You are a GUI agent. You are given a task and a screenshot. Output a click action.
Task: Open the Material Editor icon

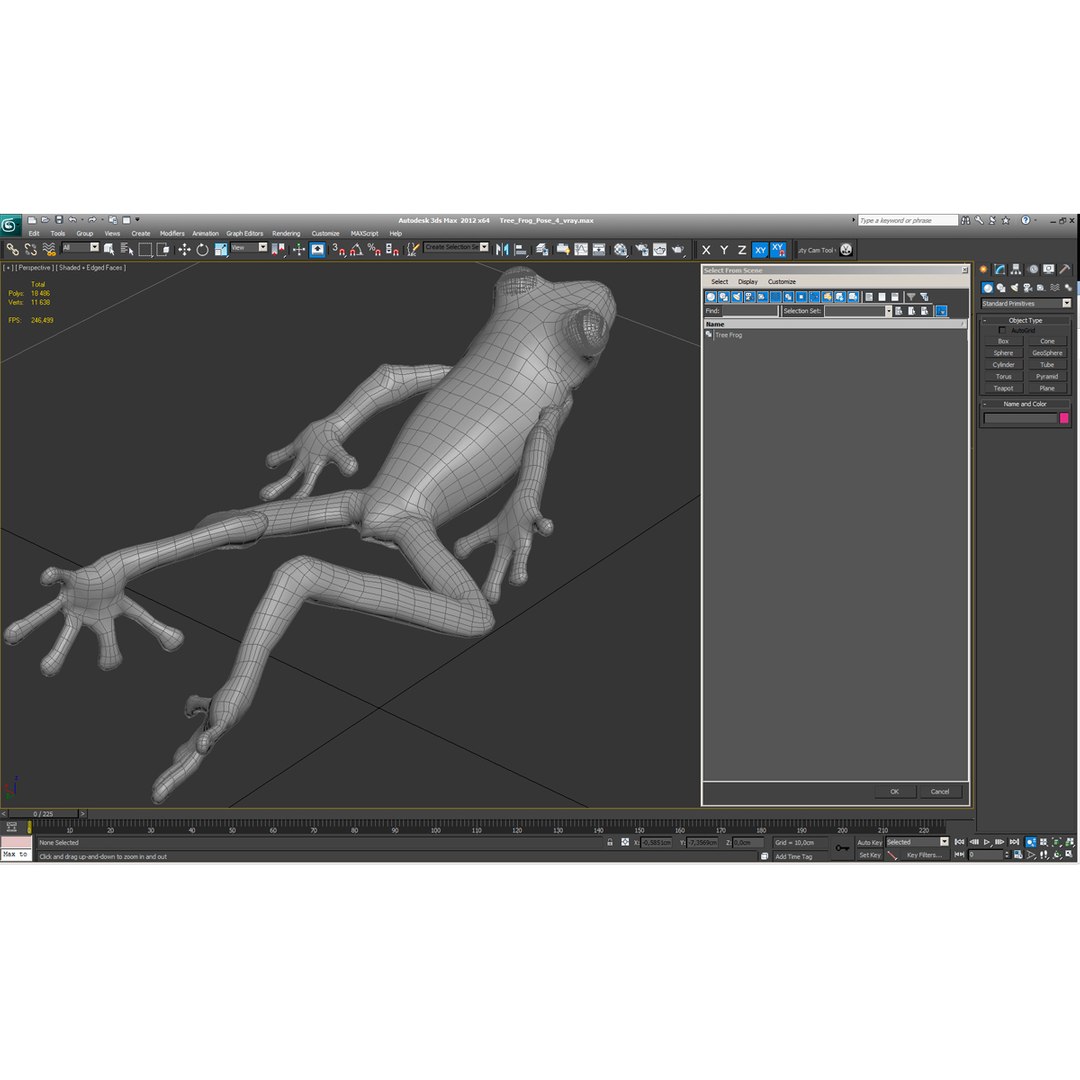pos(621,249)
